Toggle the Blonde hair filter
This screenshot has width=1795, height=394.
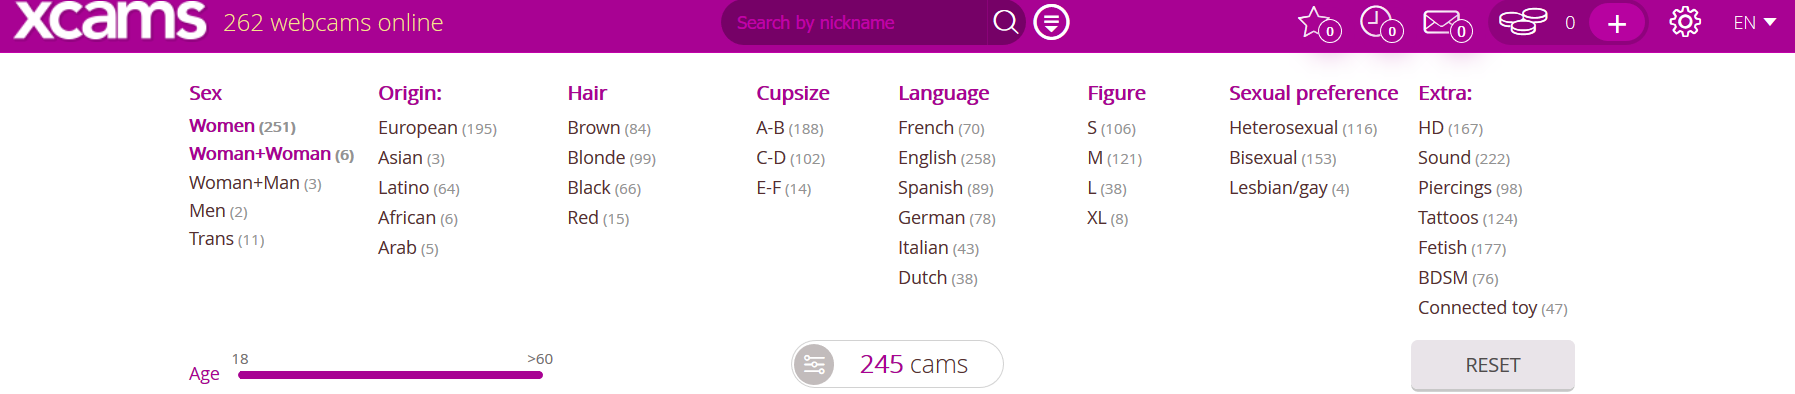pyautogui.click(x=611, y=158)
